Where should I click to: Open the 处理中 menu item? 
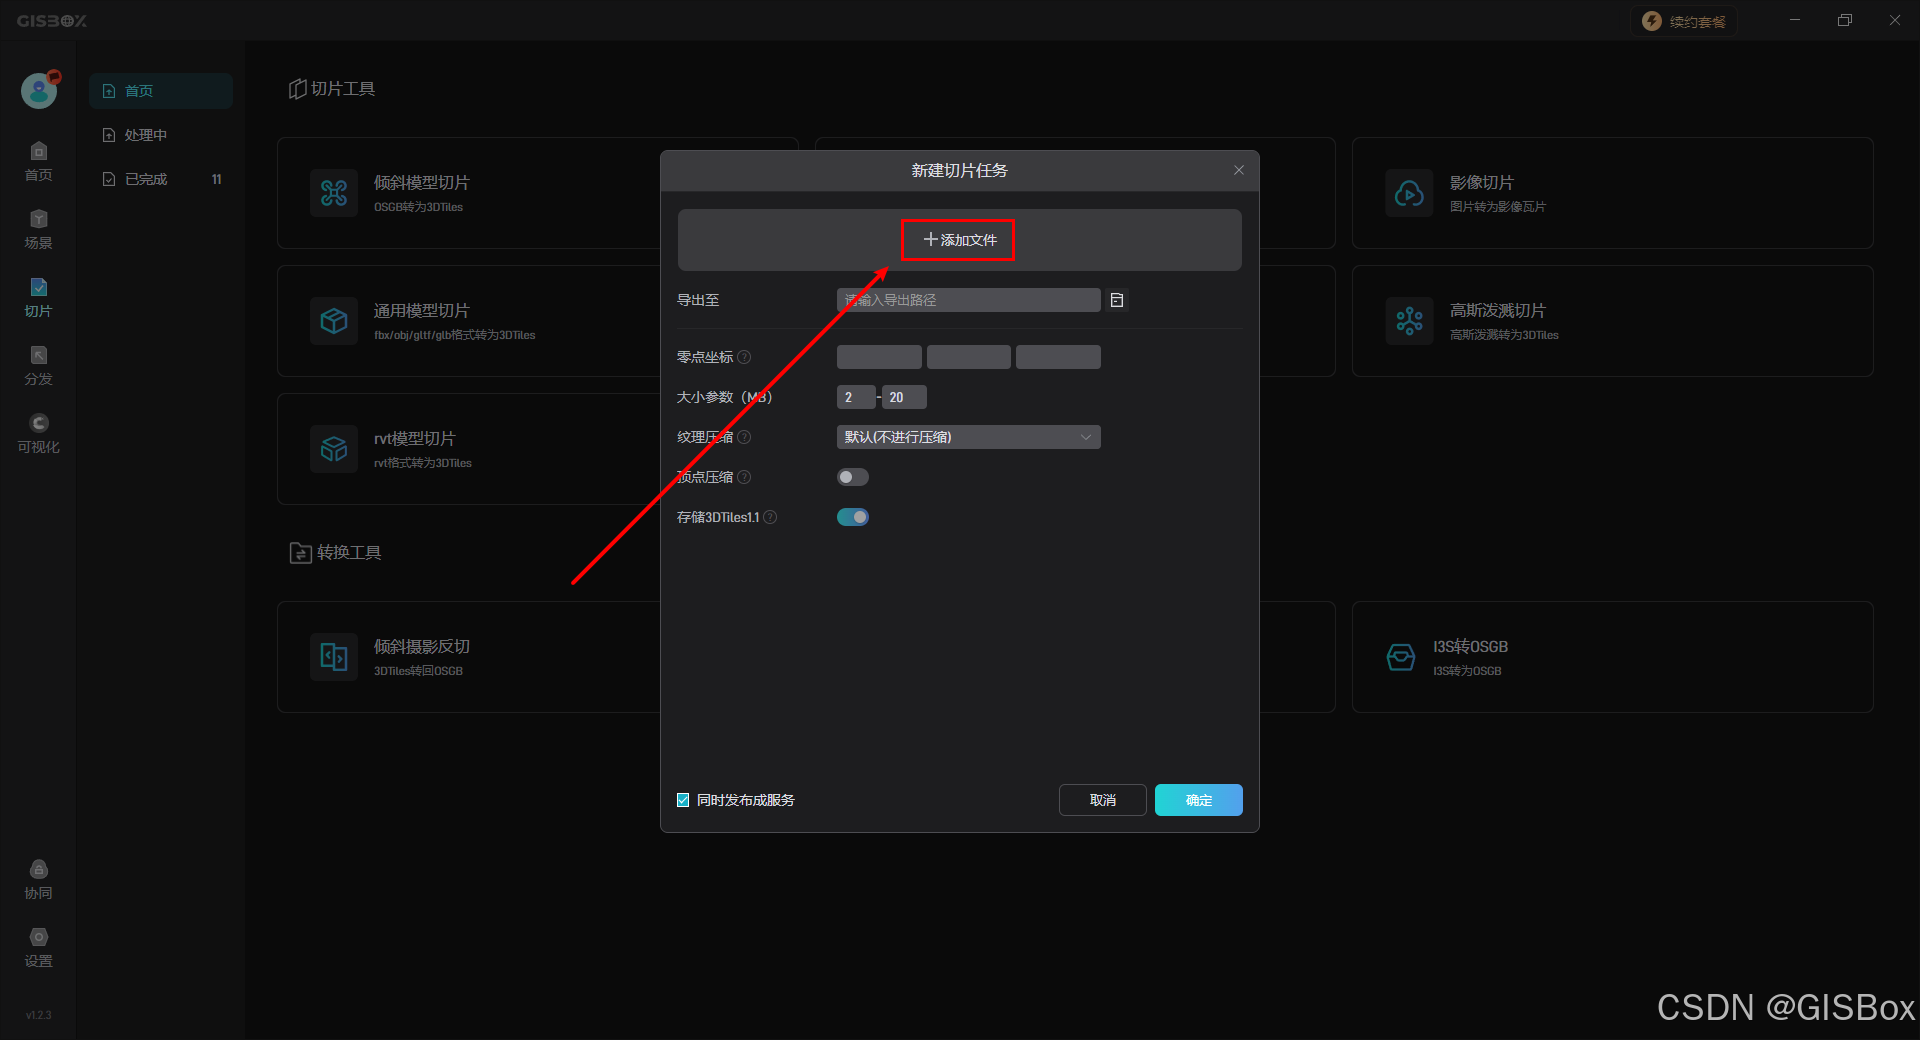point(161,135)
